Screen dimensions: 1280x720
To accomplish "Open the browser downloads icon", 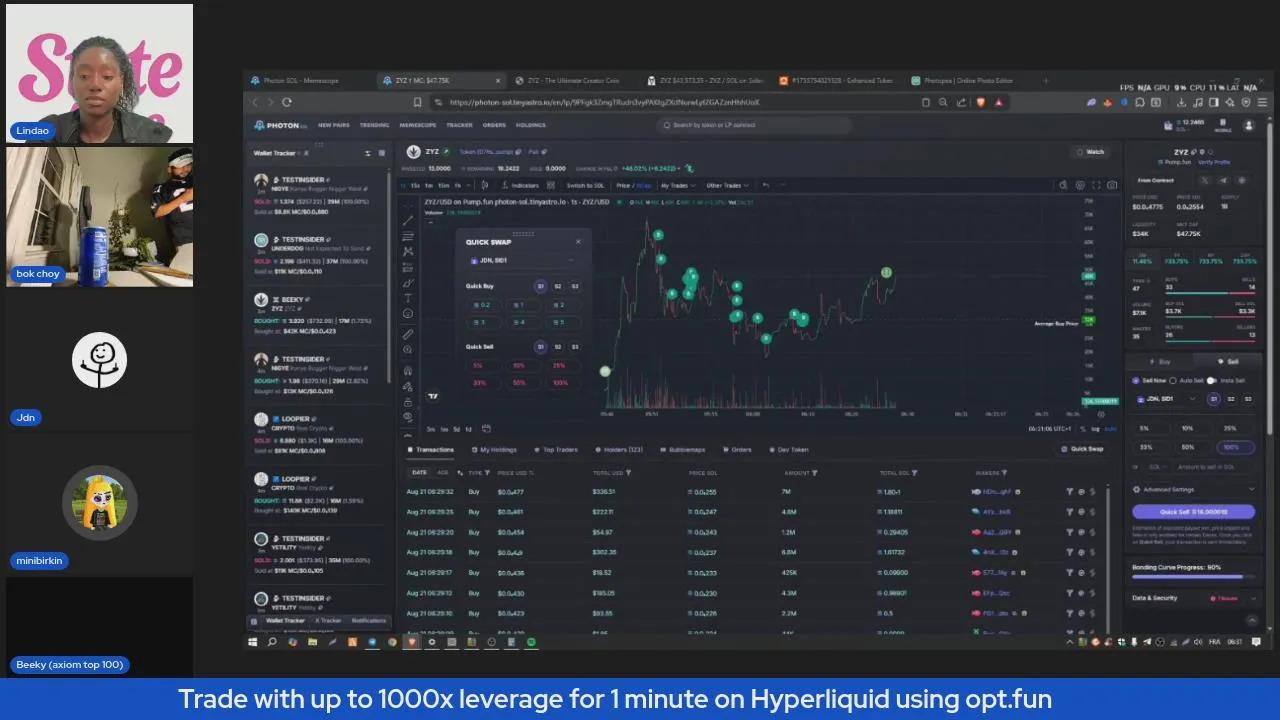I will click(x=1181, y=102).
